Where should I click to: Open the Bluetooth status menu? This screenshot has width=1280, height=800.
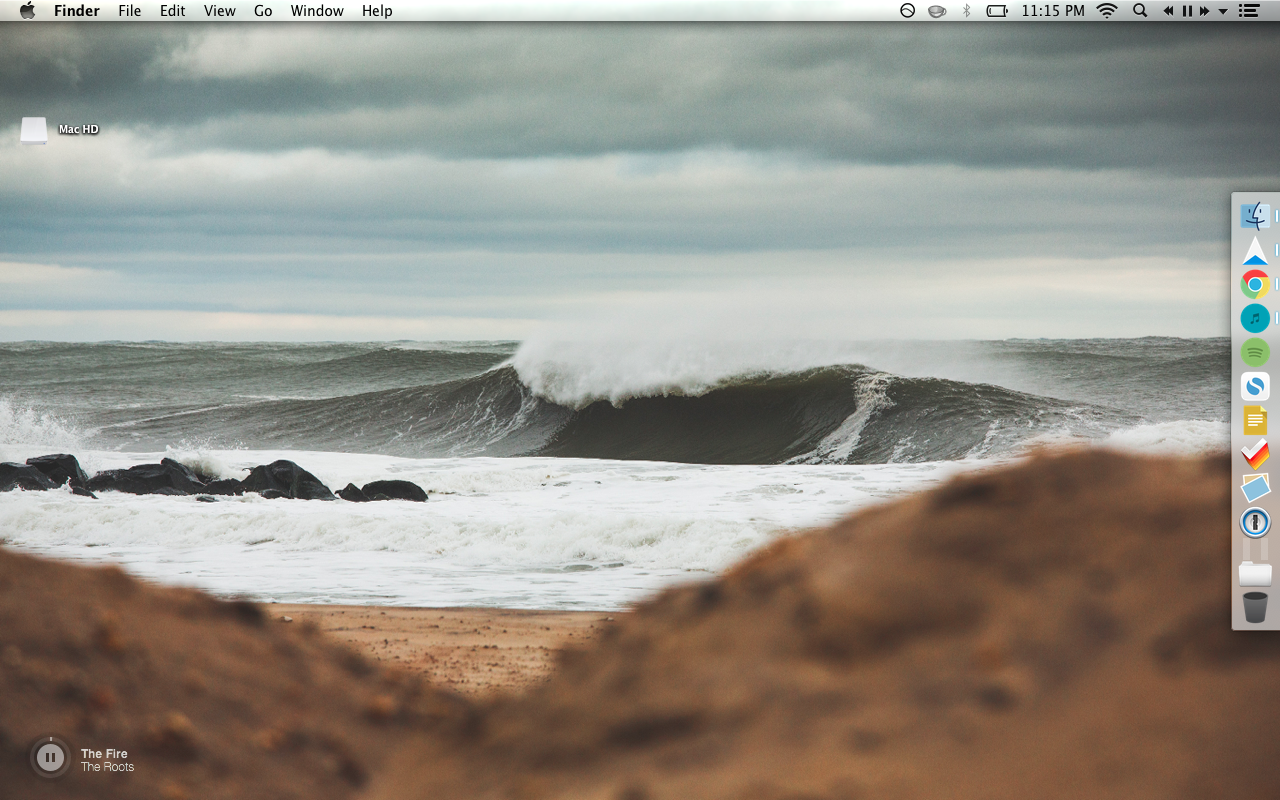[x=966, y=11]
